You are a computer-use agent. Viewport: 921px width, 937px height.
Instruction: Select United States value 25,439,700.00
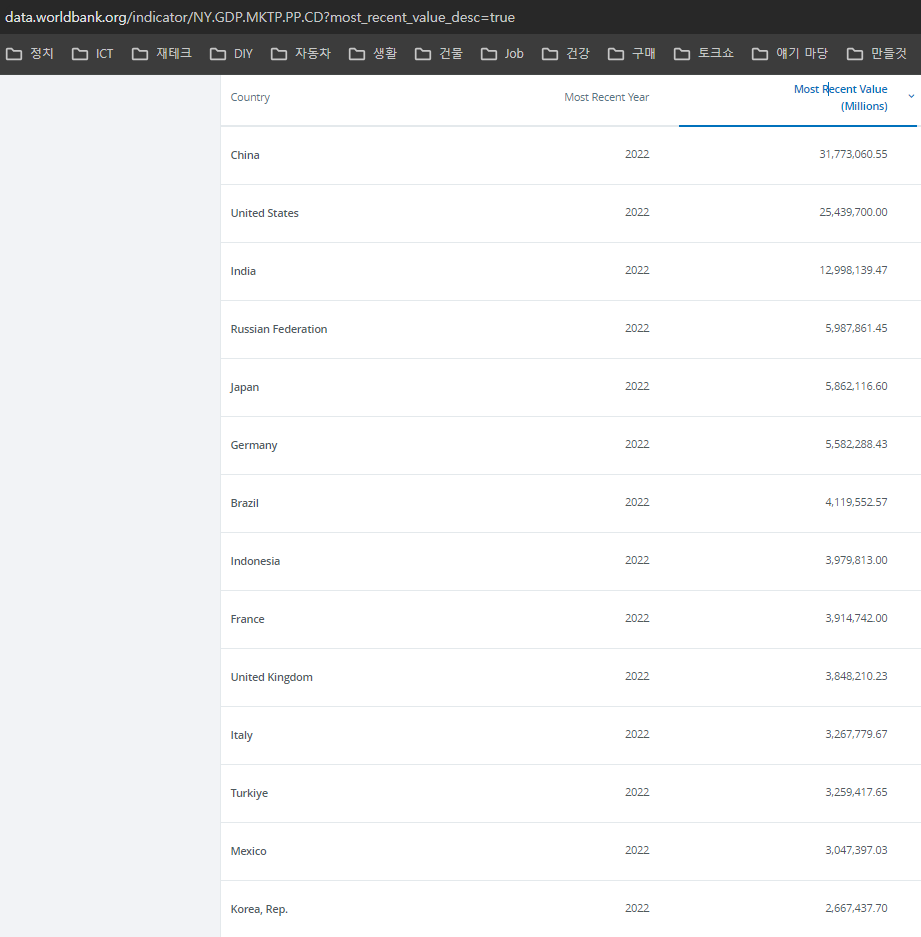[x=853, y=212]
